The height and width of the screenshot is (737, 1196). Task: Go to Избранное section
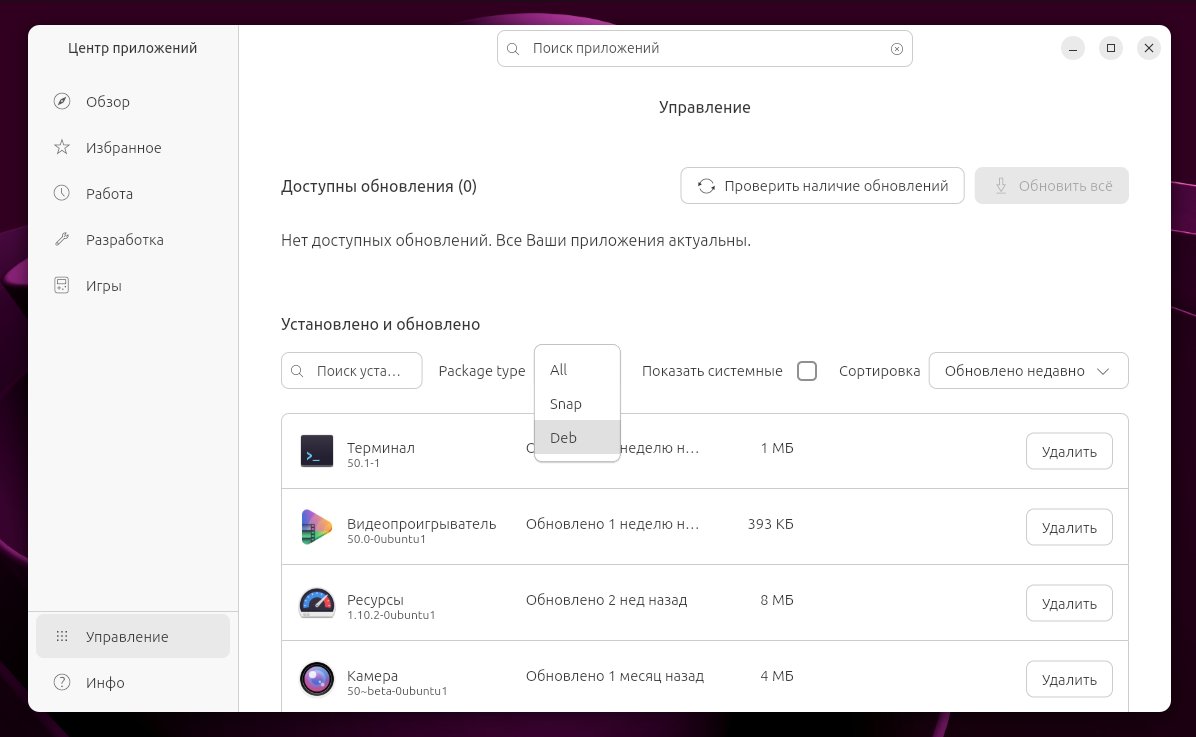point(133,147)
